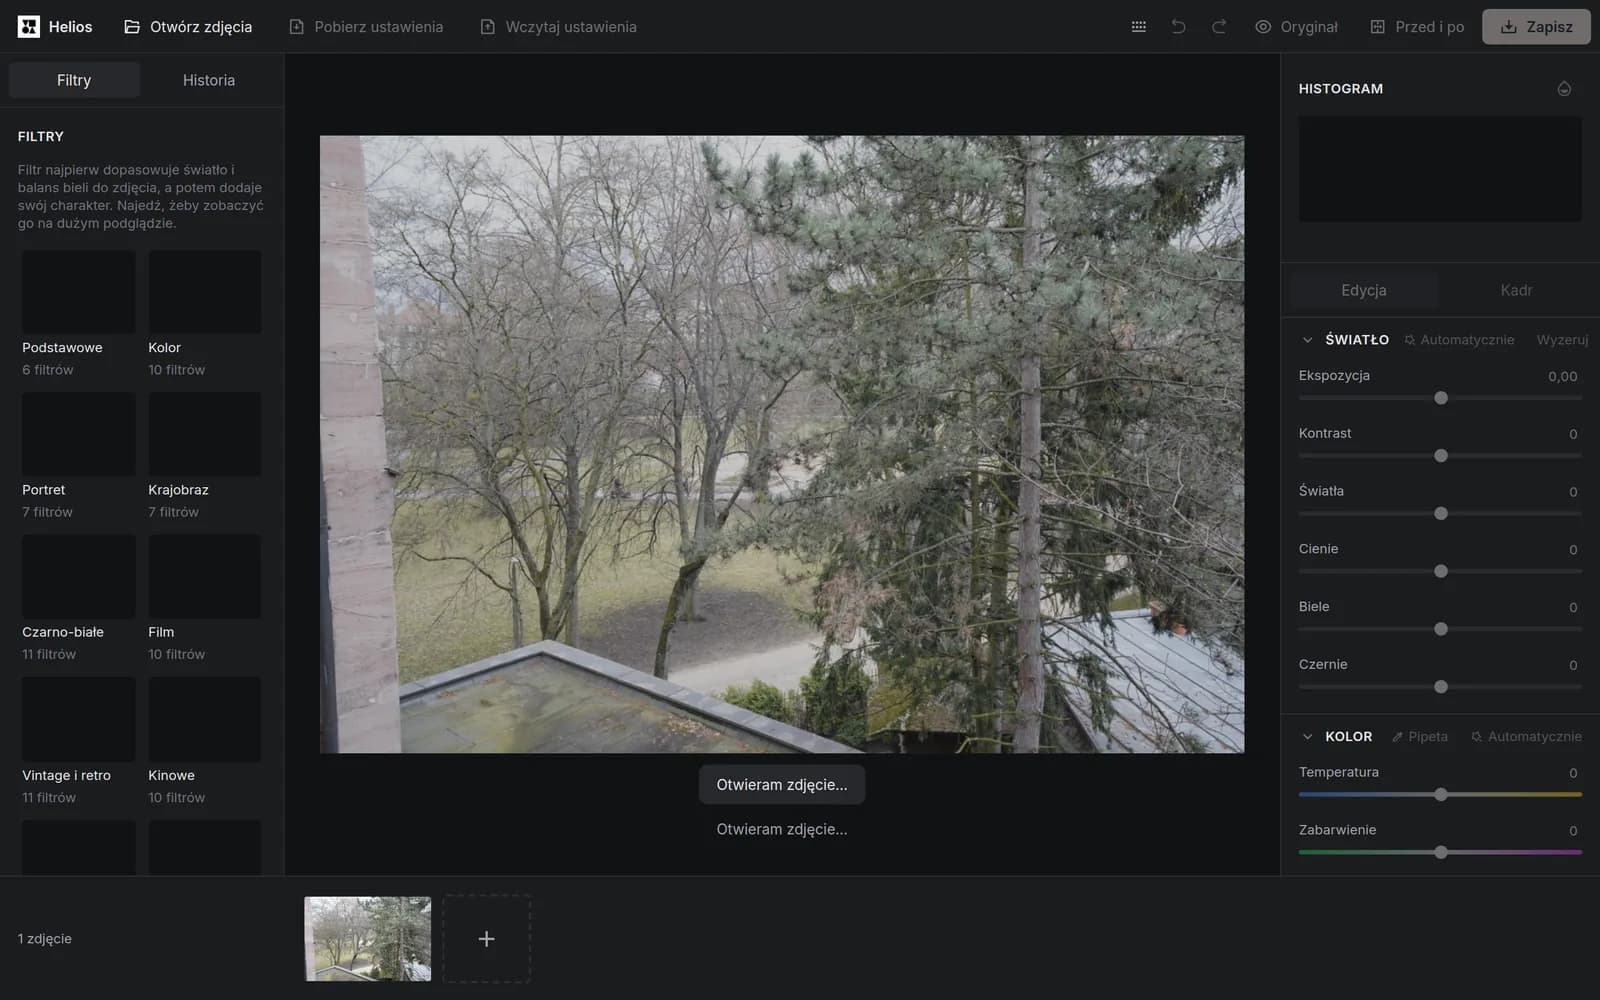Click the Czernie slider handle
1600x1000 pixels.
pyautogui.click(x=1441, y=687)
